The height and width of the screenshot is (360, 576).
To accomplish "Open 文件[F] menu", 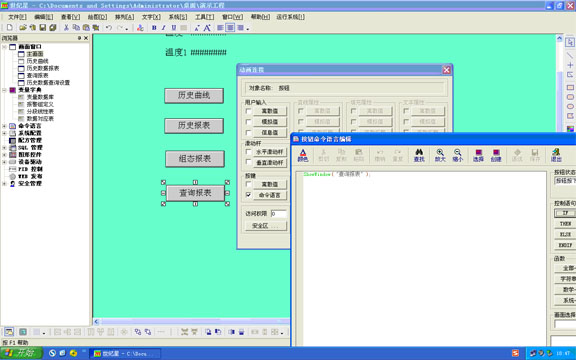I will tap(17, 17).
